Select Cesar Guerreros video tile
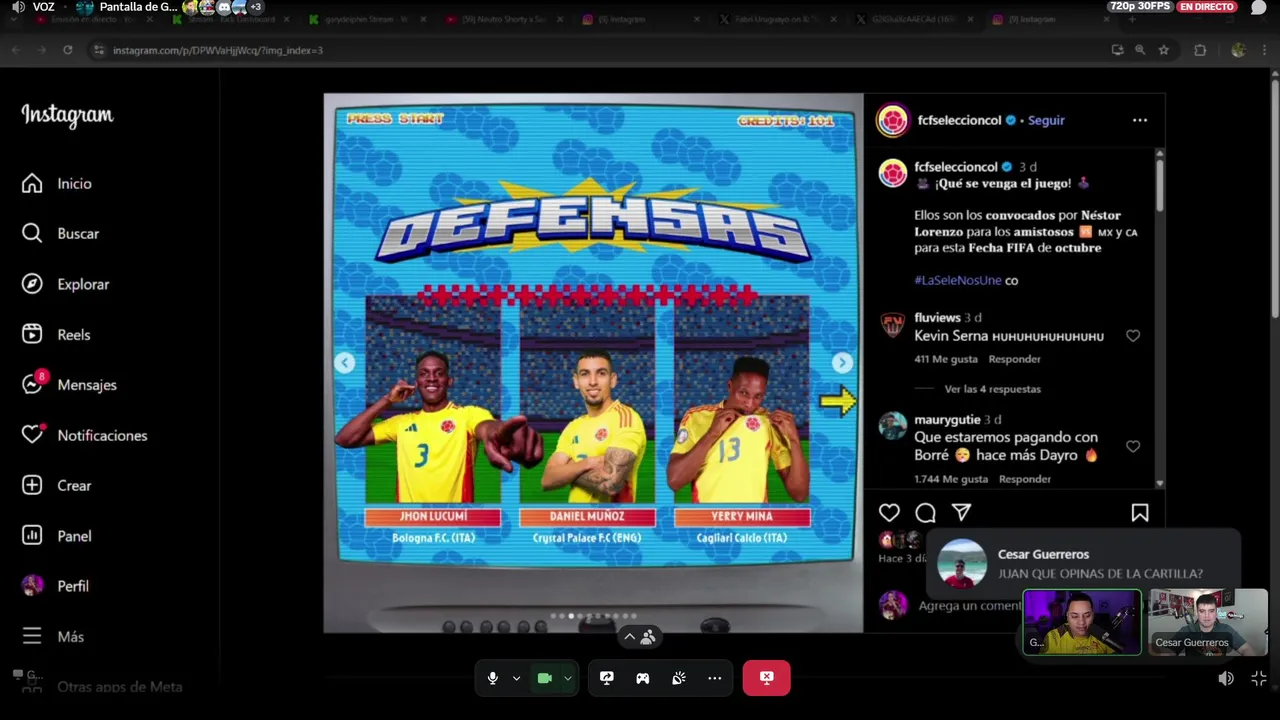Viewport: 1280px width, 720px height. pos(1208,622)
